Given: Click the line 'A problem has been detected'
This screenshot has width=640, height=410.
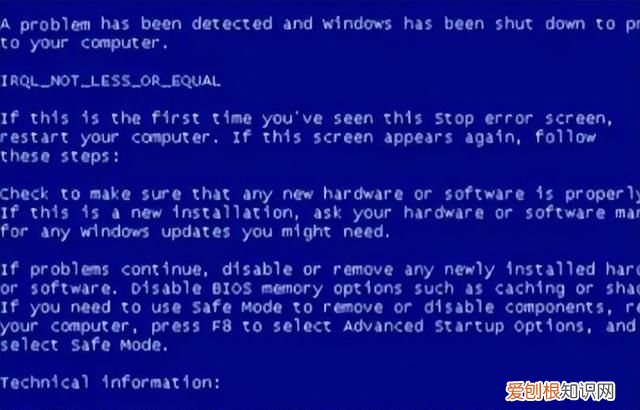Looking at the screenshot, I should click(320, 24).
